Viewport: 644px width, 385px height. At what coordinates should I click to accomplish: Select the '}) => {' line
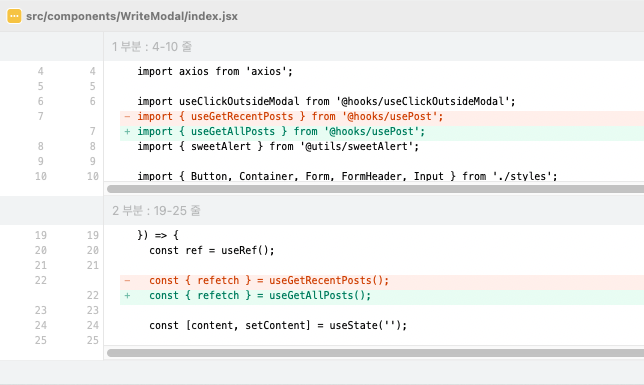tap(158, 235)
